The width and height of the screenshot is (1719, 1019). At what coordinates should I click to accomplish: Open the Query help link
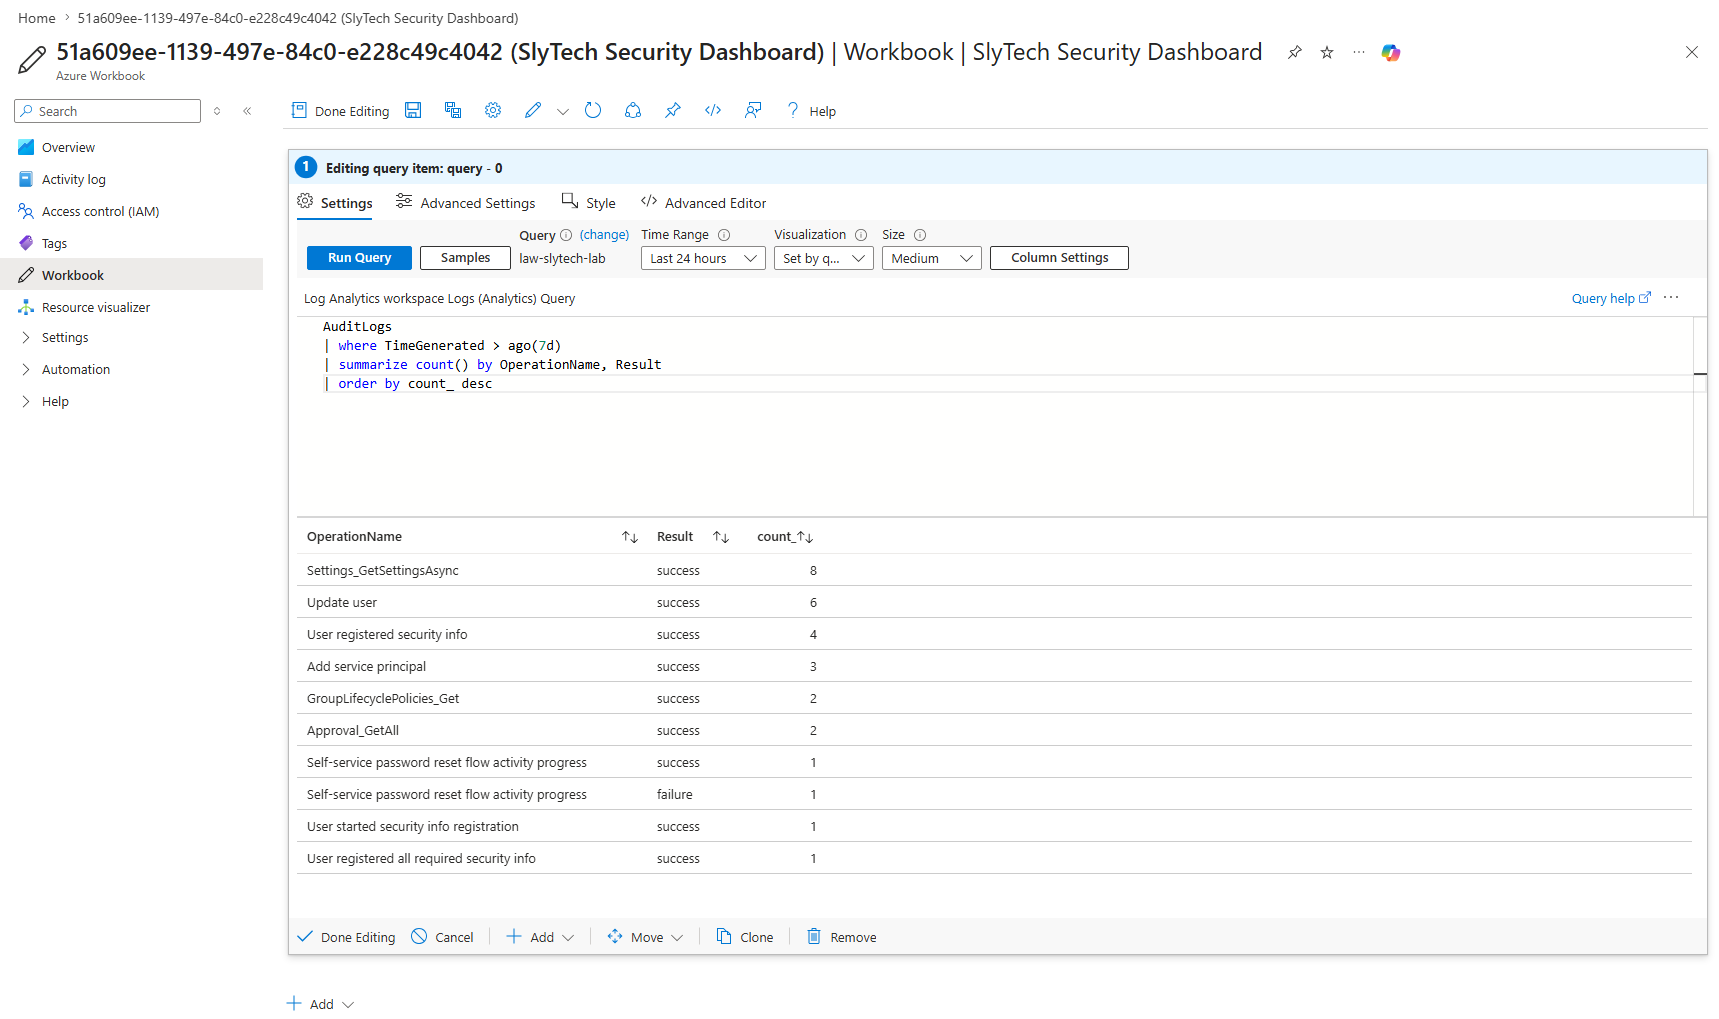pos(1611,298)
